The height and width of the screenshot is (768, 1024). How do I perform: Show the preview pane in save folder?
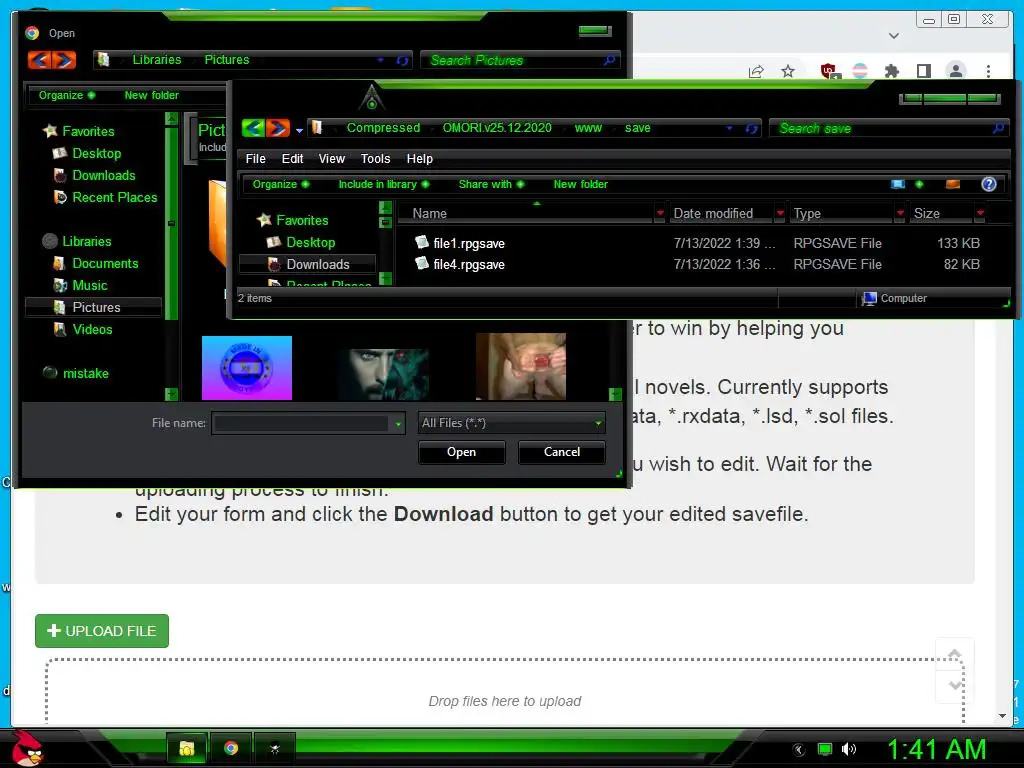pos(953,184)
